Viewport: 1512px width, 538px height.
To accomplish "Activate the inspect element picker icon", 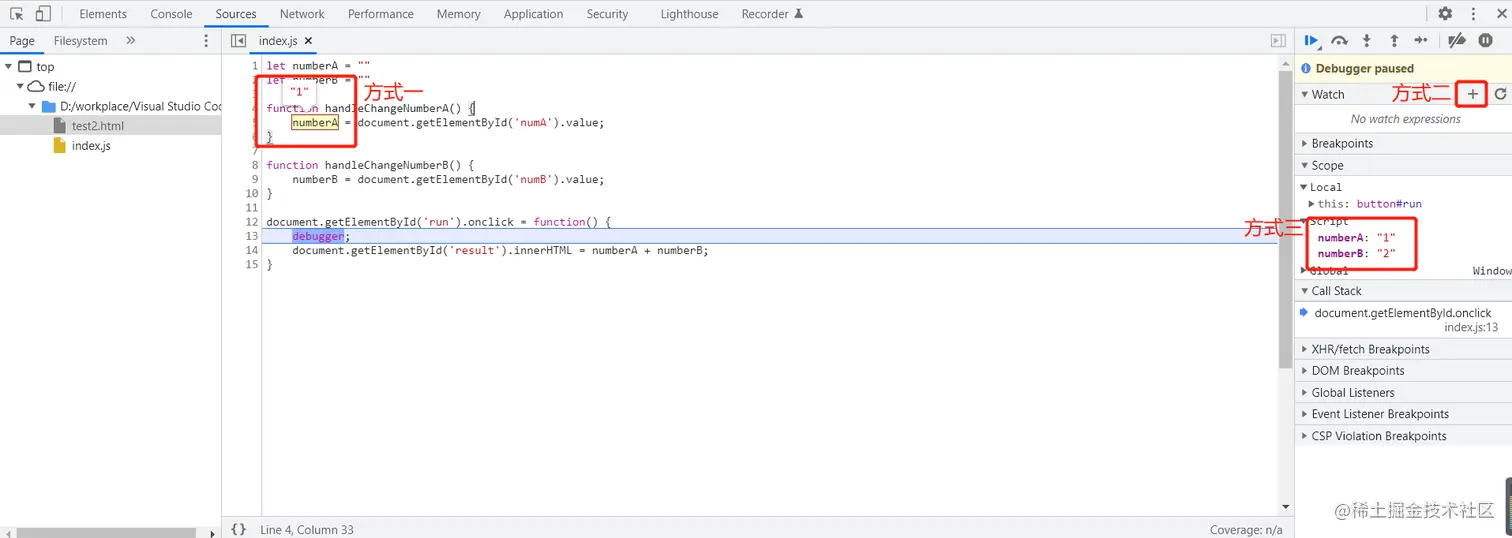I will coord(17,14).
